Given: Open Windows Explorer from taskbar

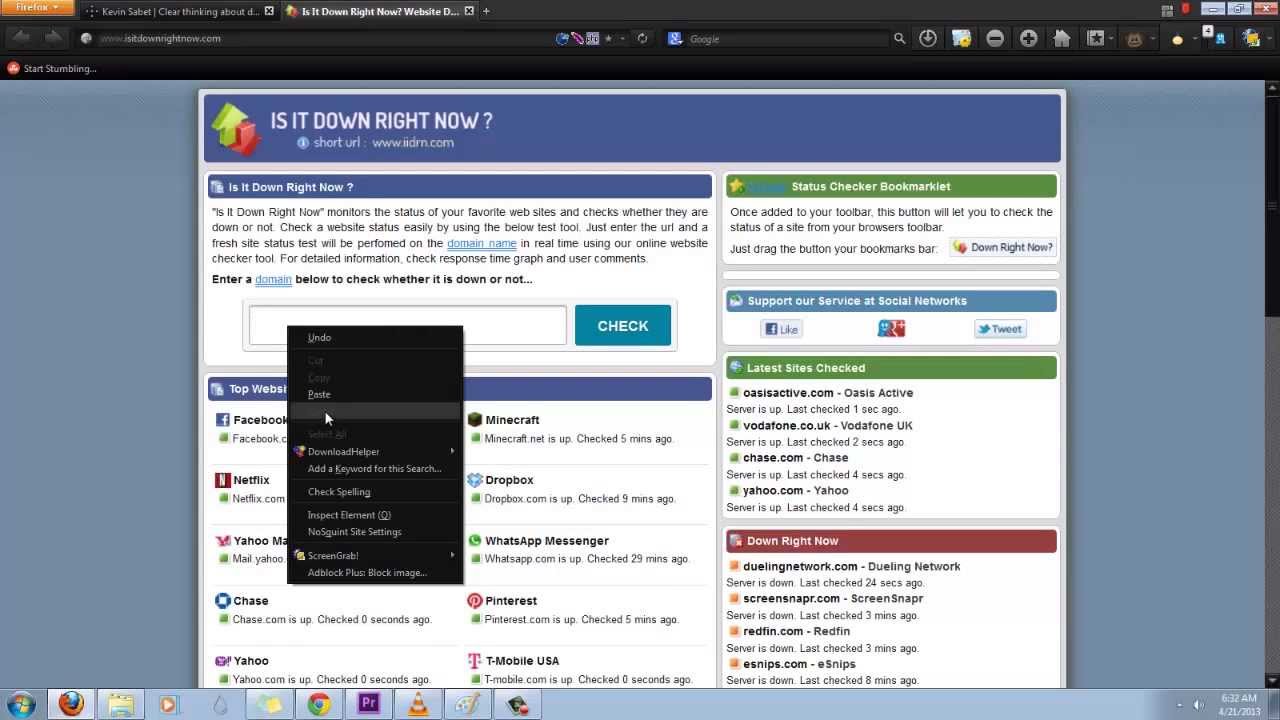Looking at the screenshot, I should pos(120,704).
